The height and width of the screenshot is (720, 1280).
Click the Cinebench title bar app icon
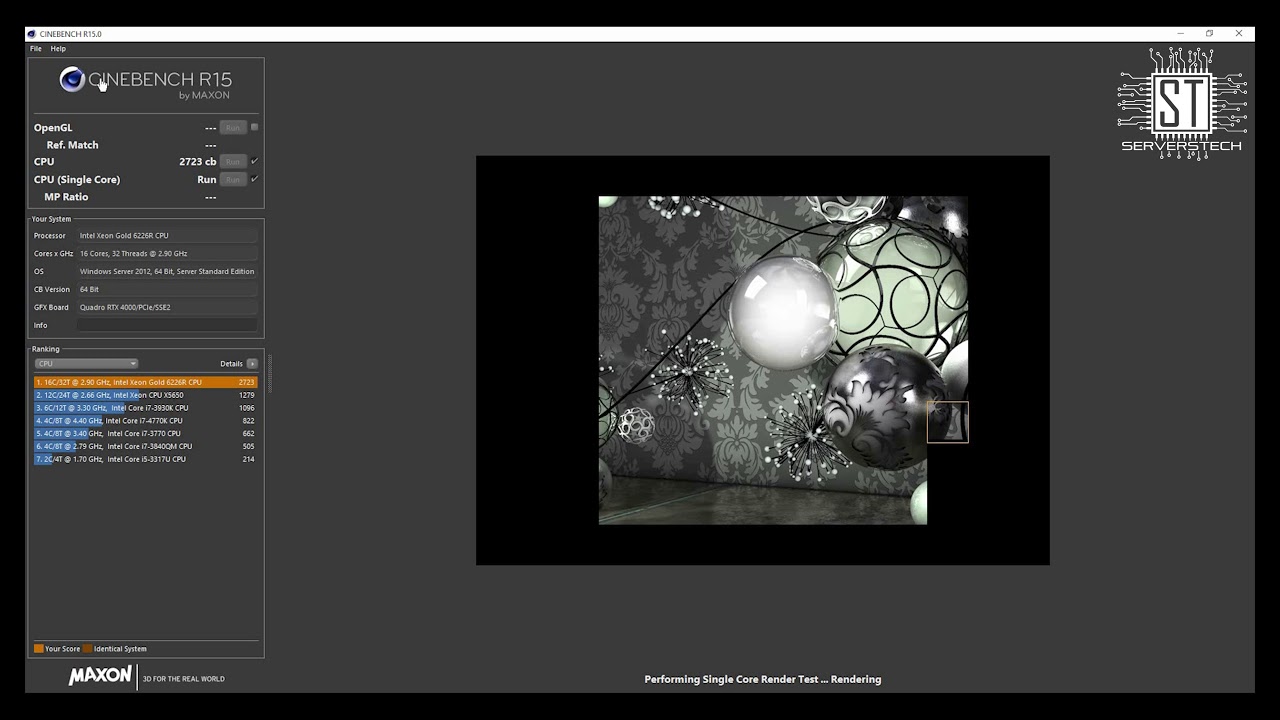click(x=32, y=34)
